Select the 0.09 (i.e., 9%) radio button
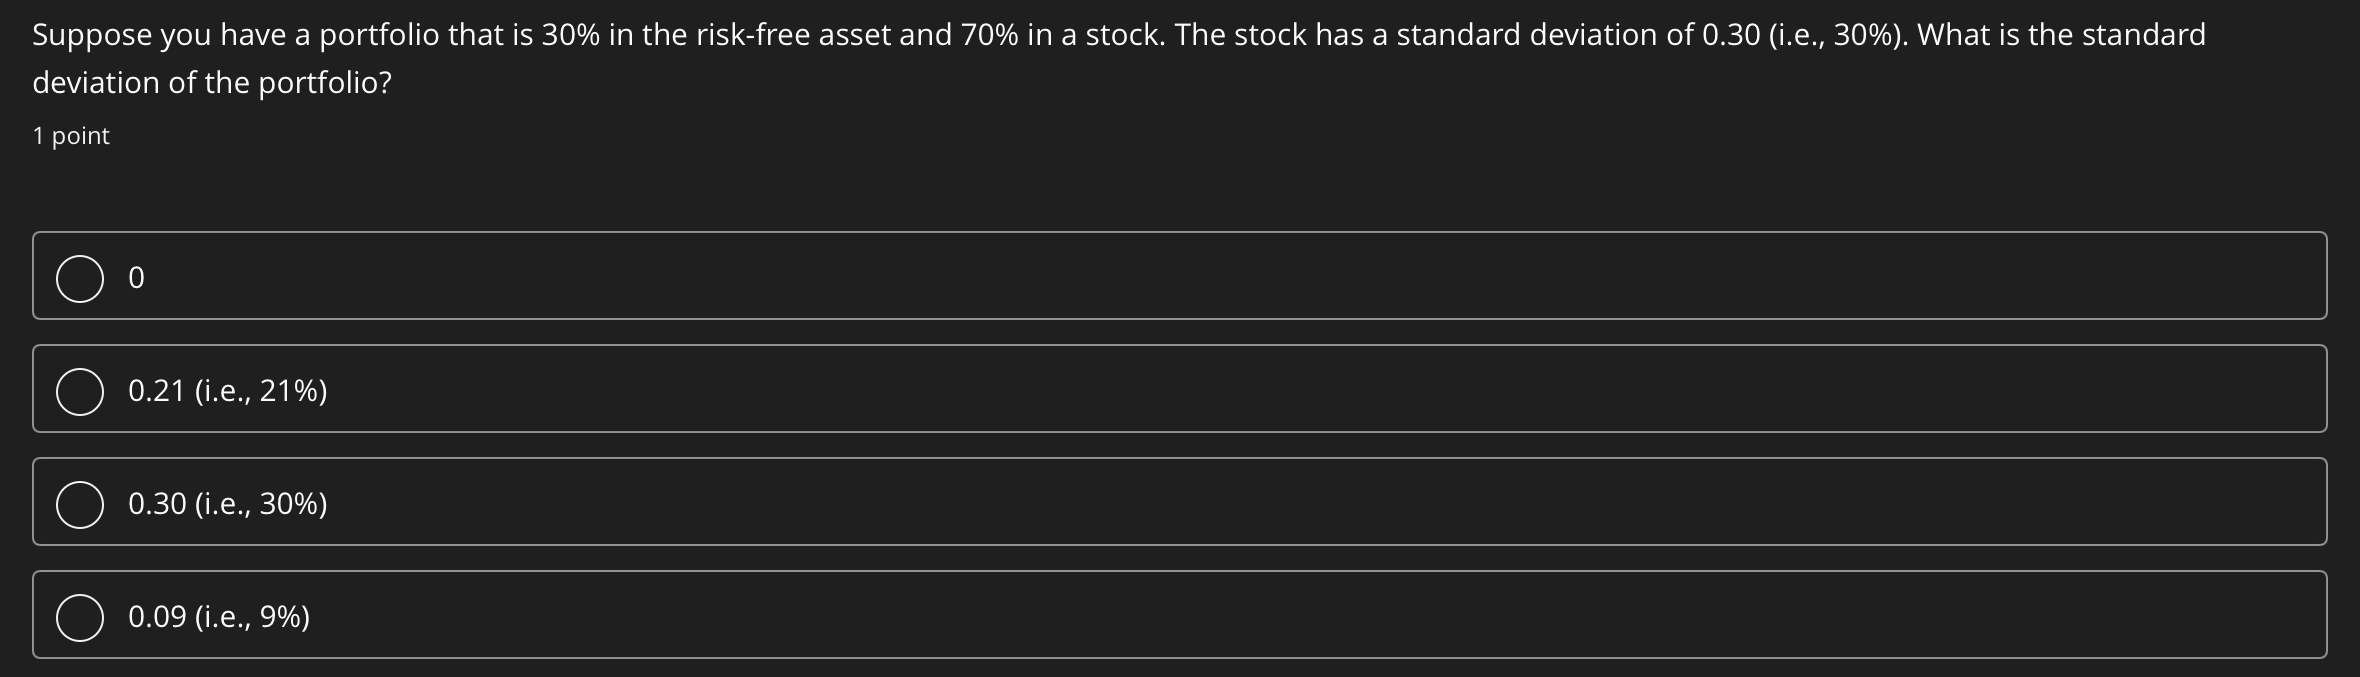The height and width of the screenshot is (677, 2360). click(x=80, y=616)
